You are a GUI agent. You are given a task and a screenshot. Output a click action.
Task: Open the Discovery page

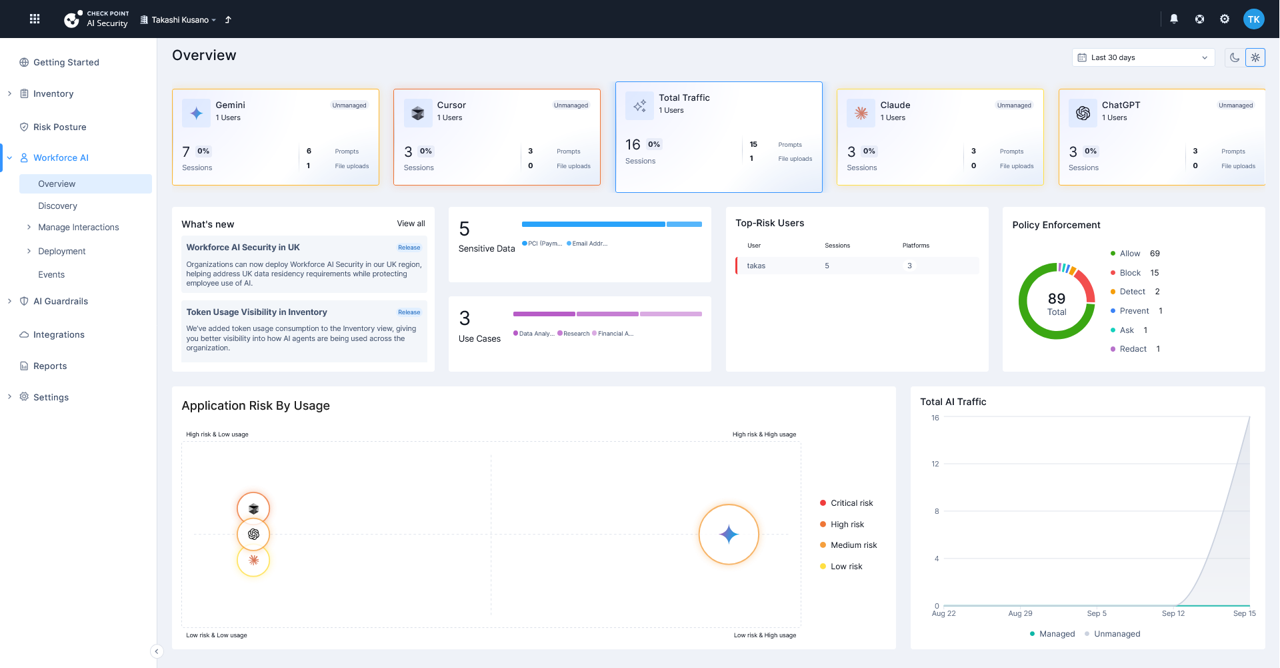pyautogui.click(x=57, y=206)
